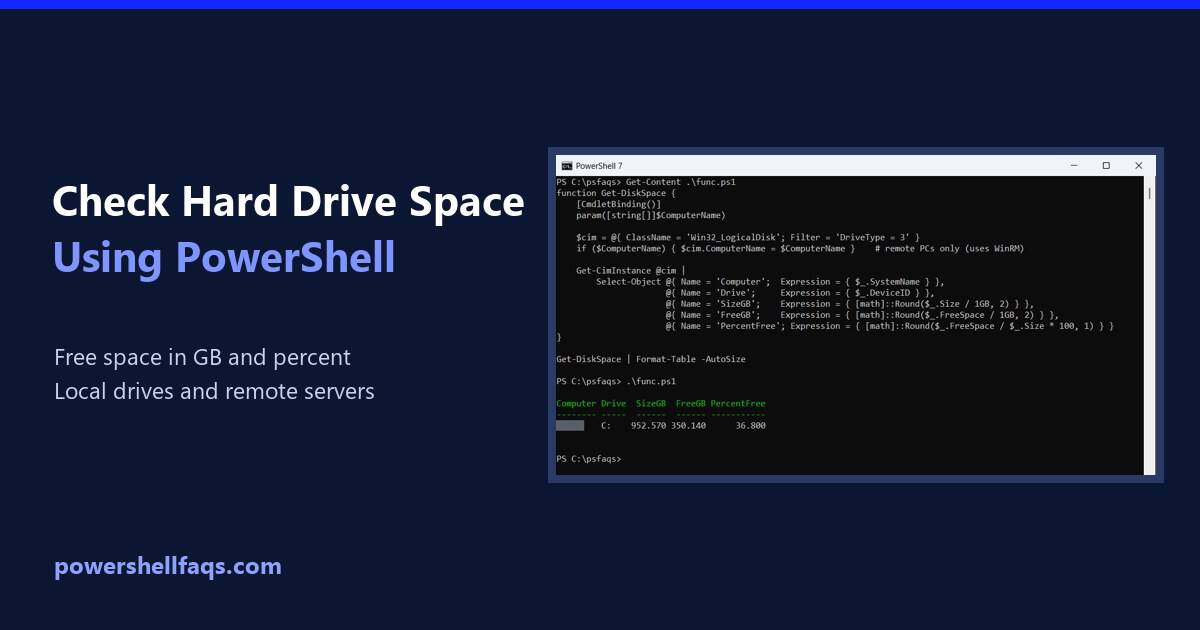Click the PowerShell 7 window icon
This screenshot has height=630, width=1200.
pyautogui.click(x=566, y=165)
